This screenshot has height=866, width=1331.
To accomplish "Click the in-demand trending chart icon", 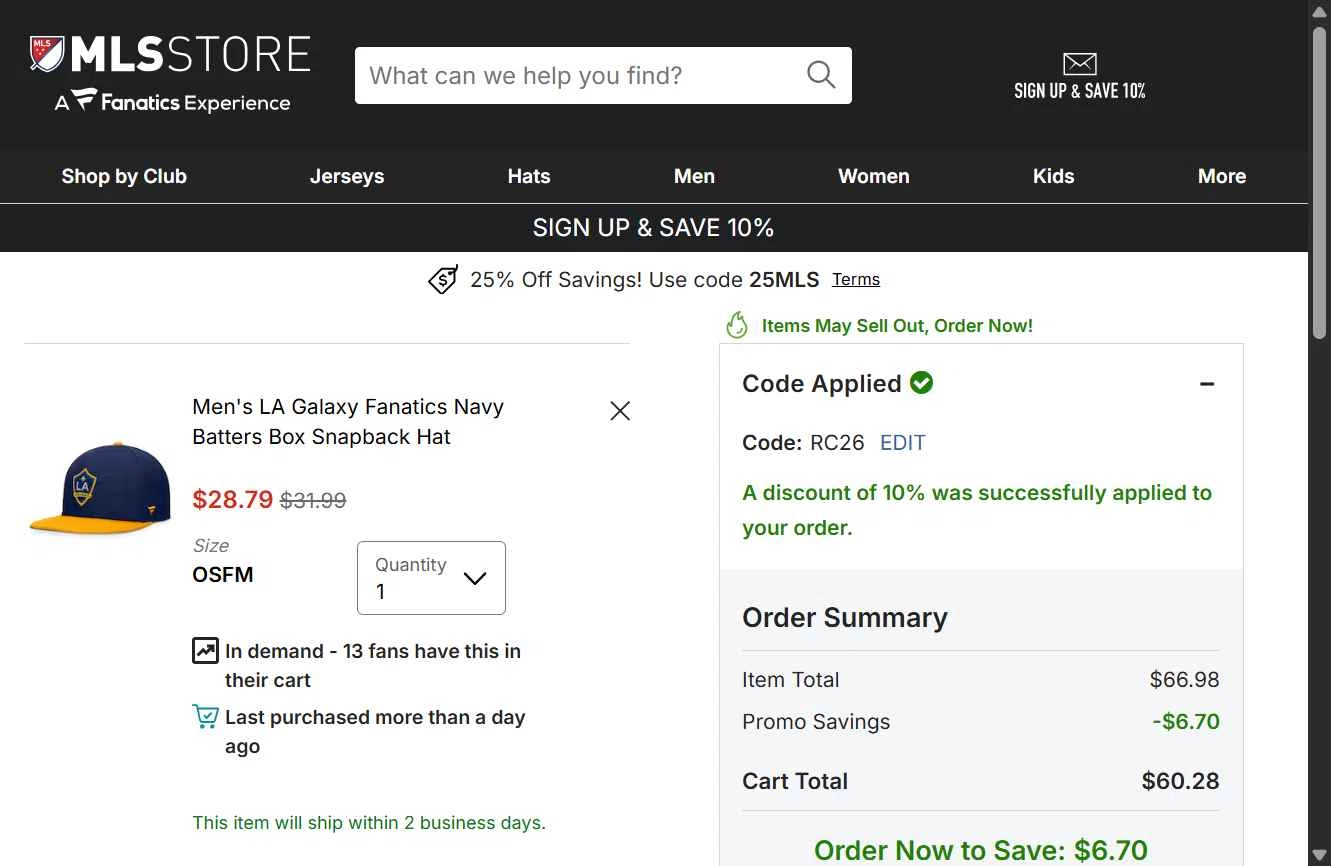I will (205, 651).
